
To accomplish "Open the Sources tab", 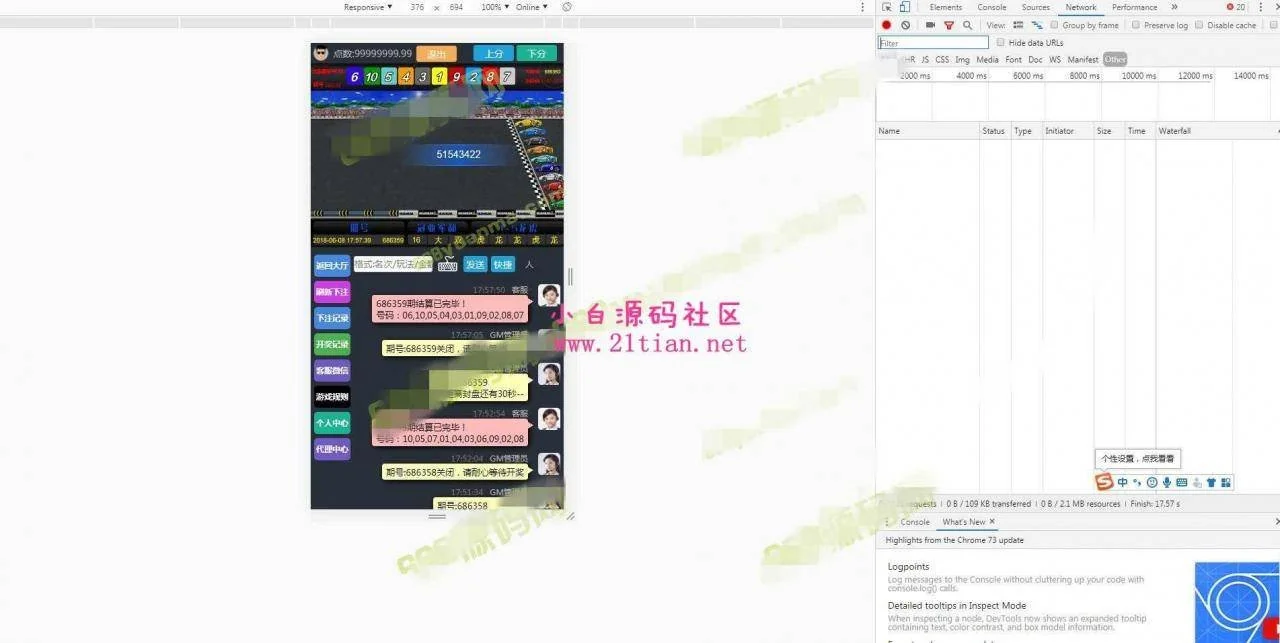I will 1035,7.
